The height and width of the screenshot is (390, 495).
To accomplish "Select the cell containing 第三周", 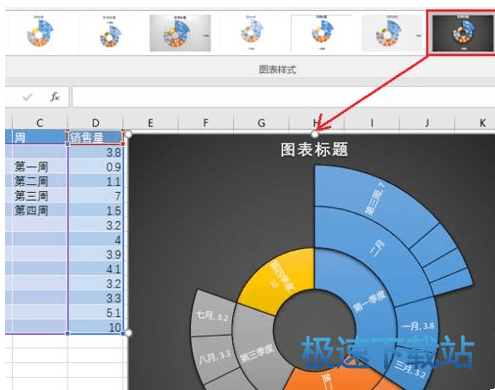I will (x=40, y=196).
